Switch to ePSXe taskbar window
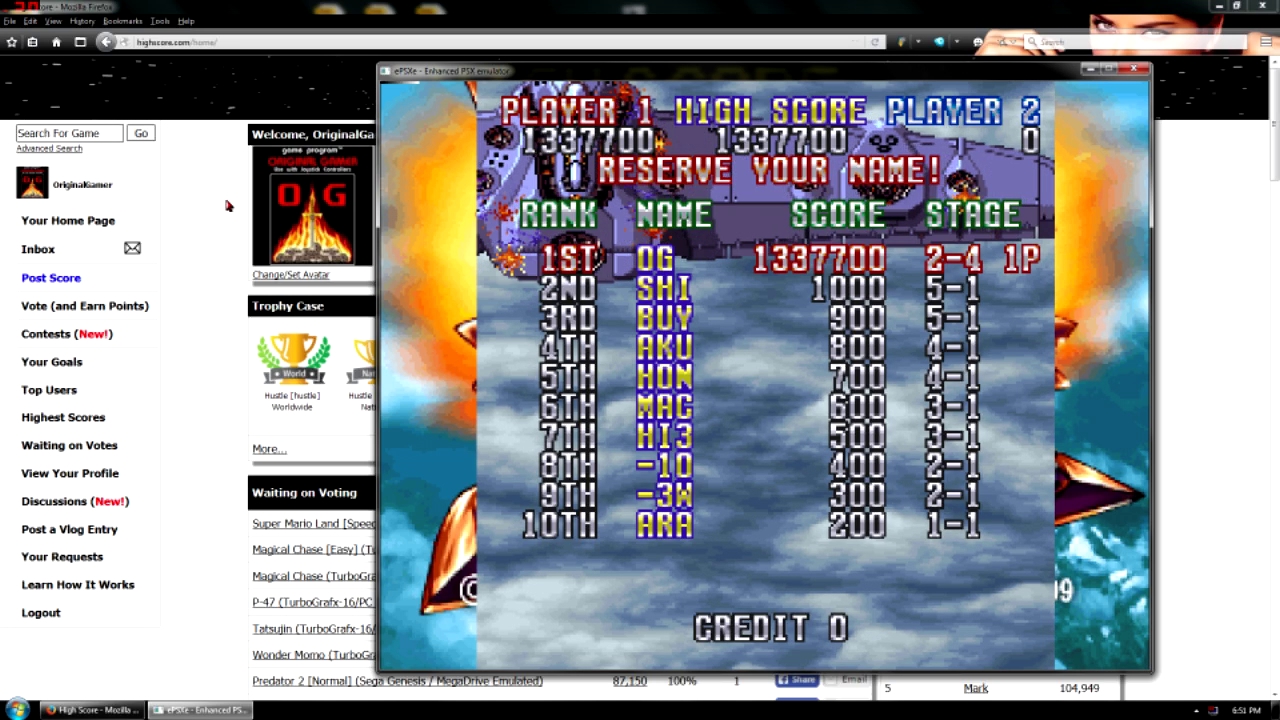Viewport: 1280px width, 720px height. (198, 710)
